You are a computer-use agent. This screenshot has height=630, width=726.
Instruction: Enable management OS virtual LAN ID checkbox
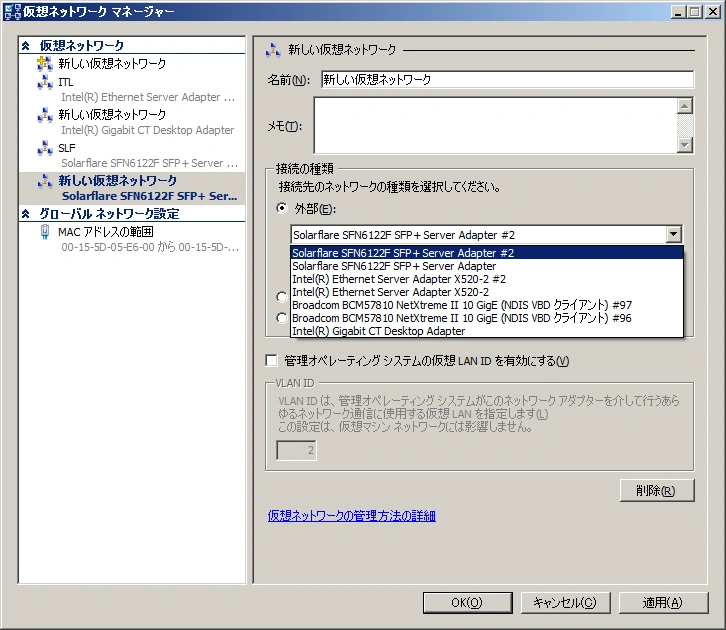point(271,360)
